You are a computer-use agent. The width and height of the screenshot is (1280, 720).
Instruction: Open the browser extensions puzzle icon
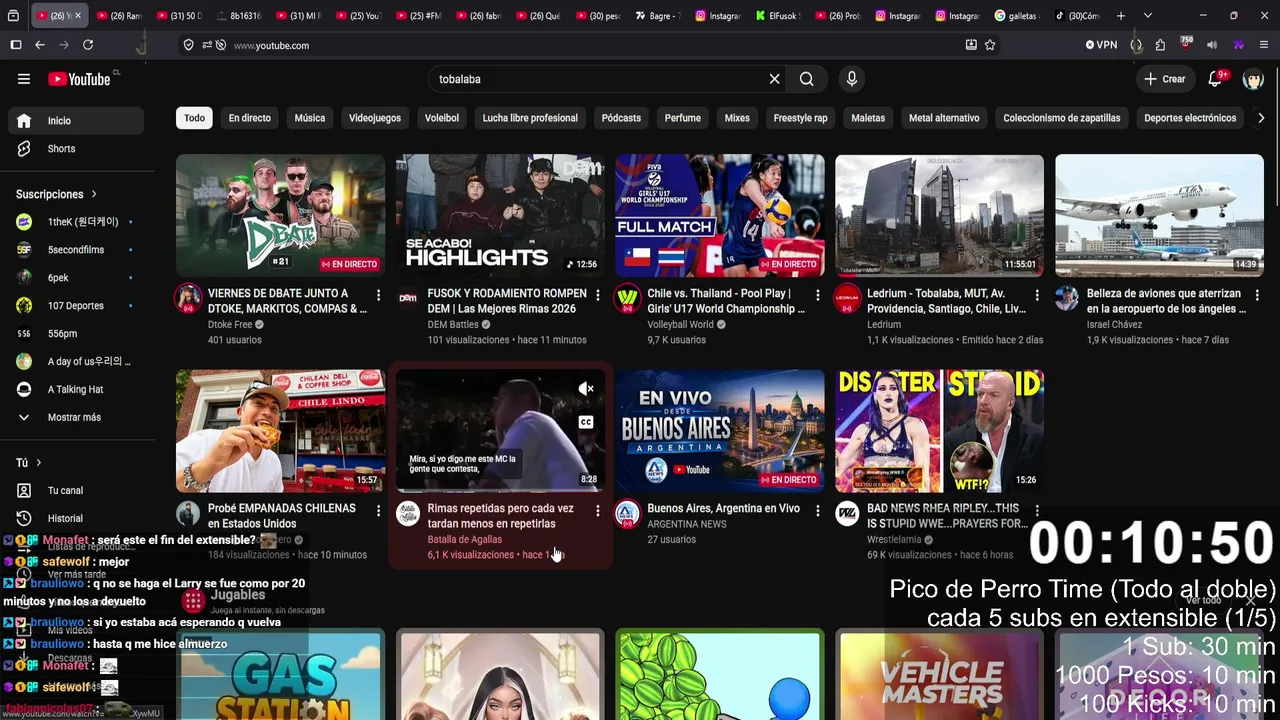(1160, 45)
